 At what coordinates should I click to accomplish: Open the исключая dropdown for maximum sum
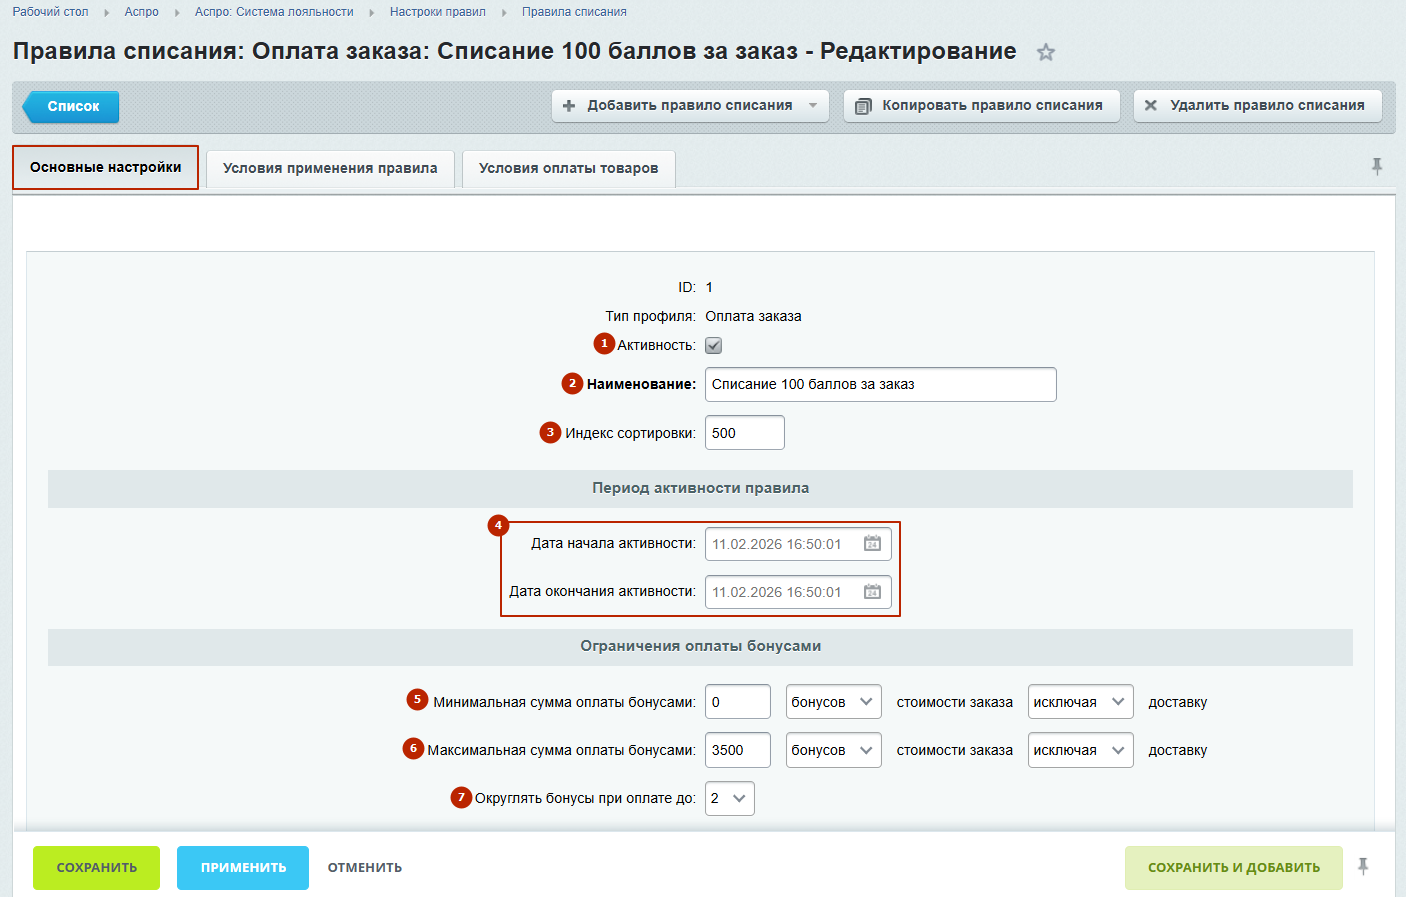tap(1080, 750)
